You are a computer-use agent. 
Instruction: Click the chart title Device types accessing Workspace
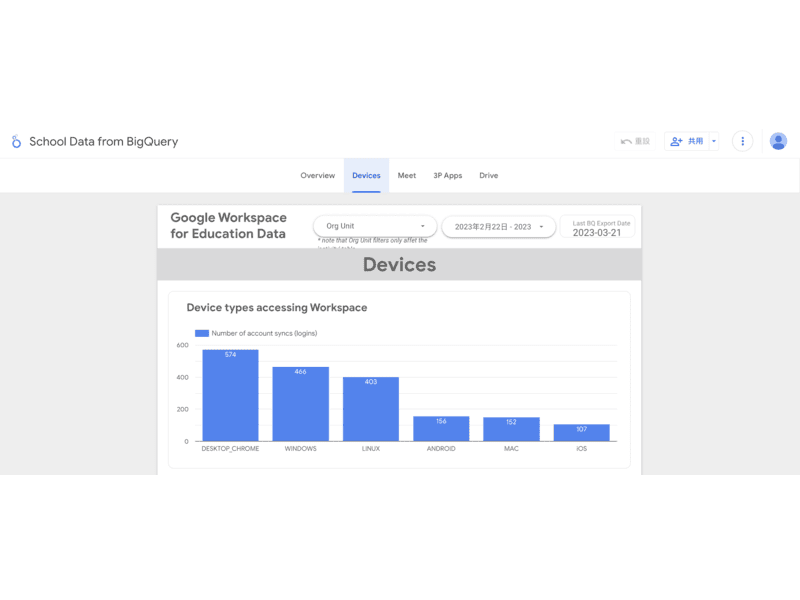(x=277, y=308)
